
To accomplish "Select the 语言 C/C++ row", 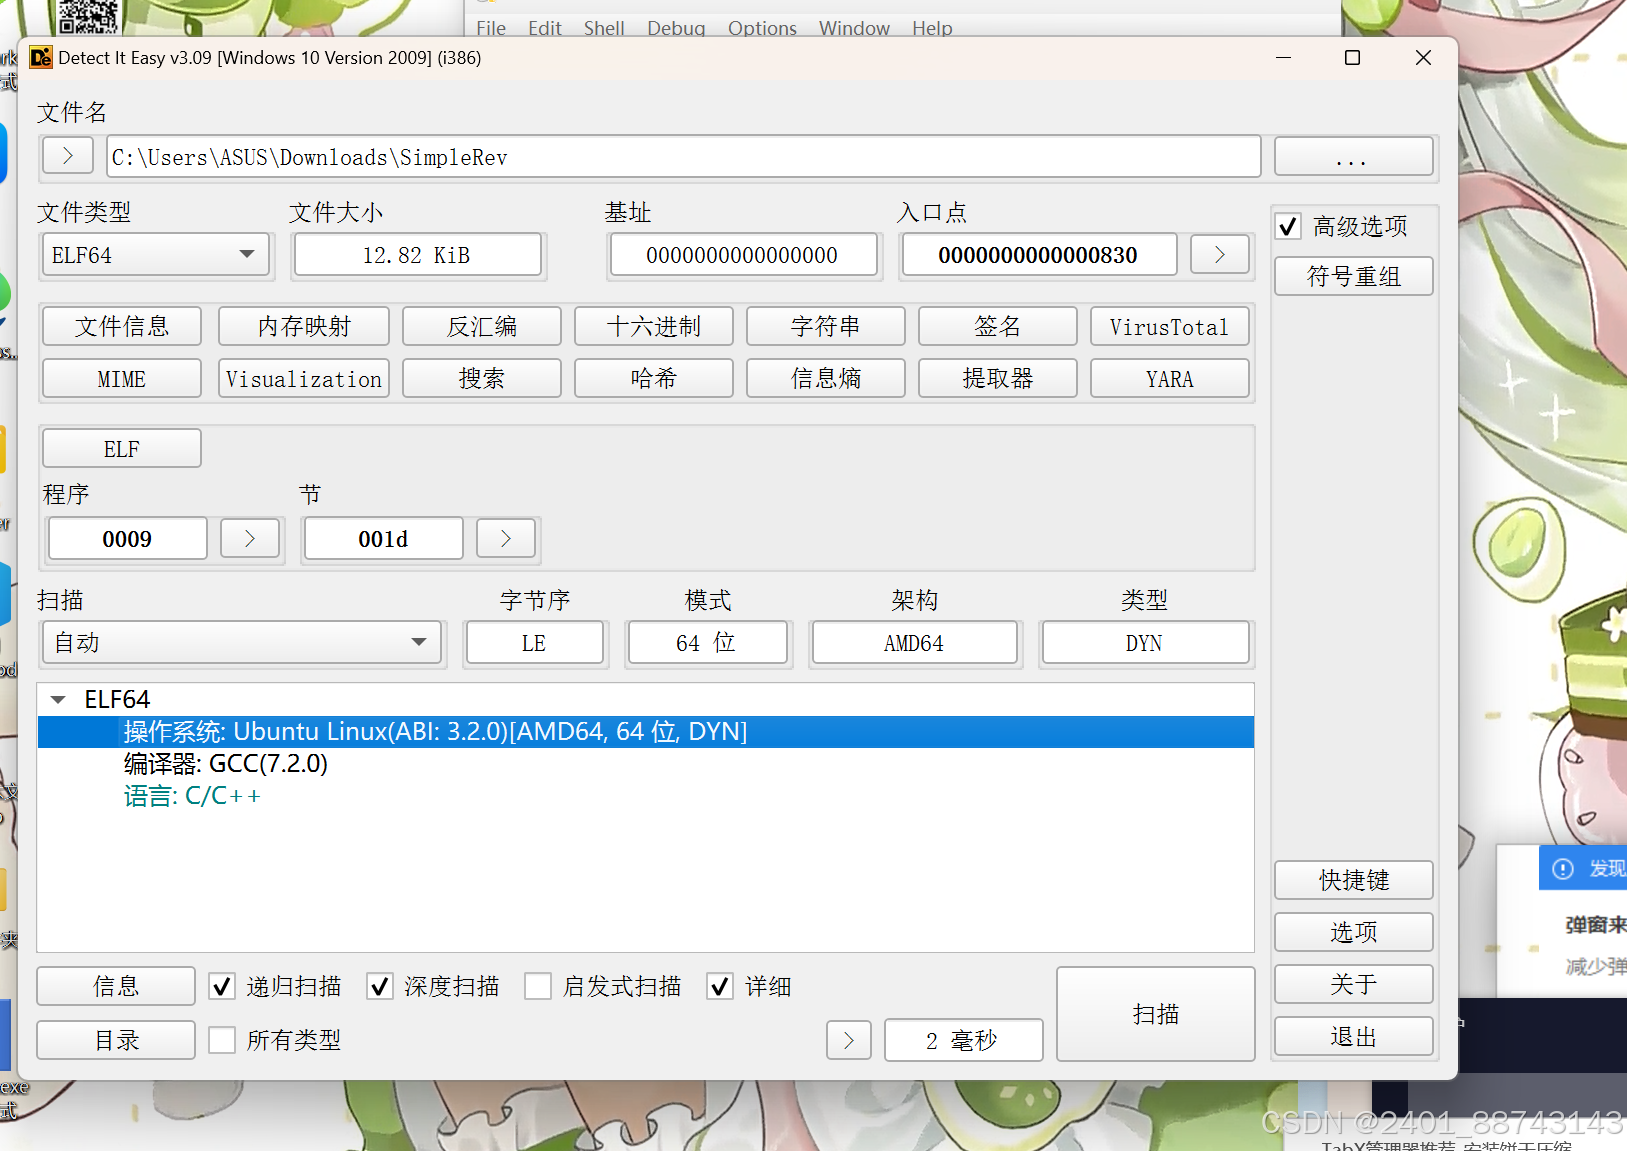I will [646, 796].
